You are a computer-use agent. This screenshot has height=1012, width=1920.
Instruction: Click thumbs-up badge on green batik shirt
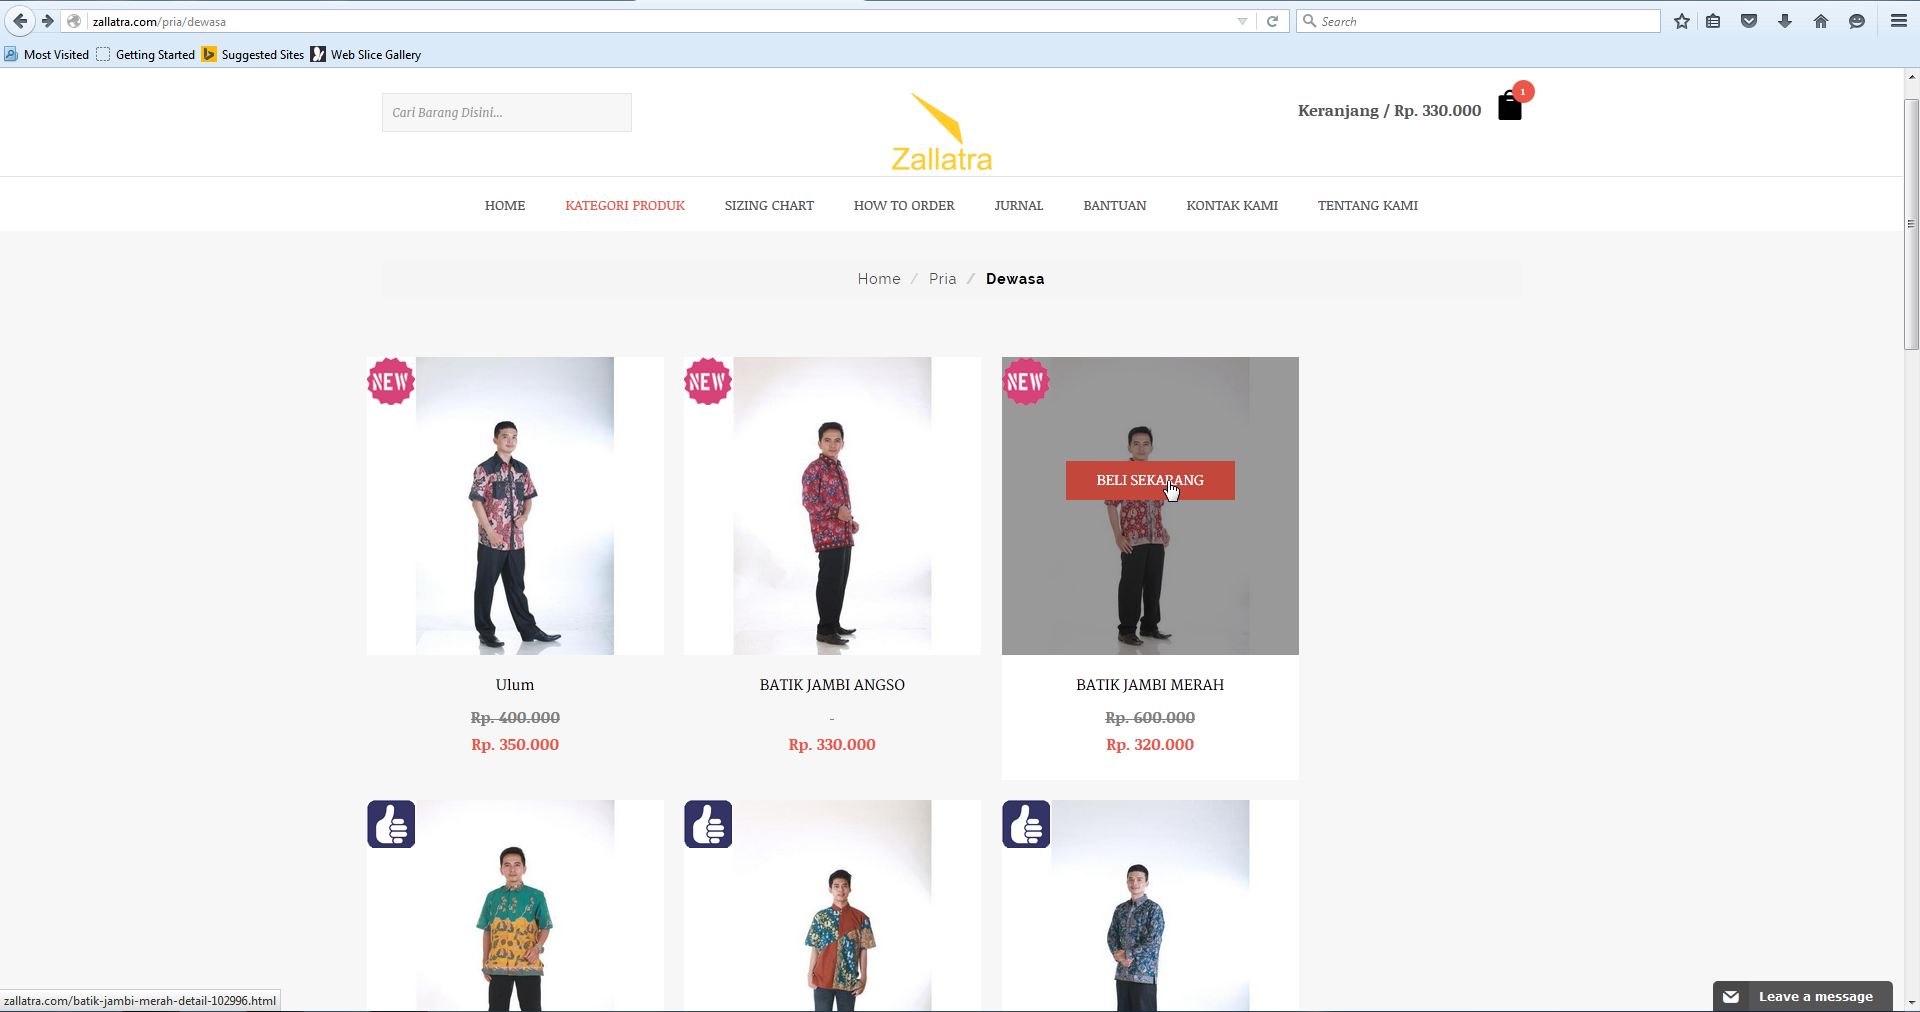tap(391, 824)
